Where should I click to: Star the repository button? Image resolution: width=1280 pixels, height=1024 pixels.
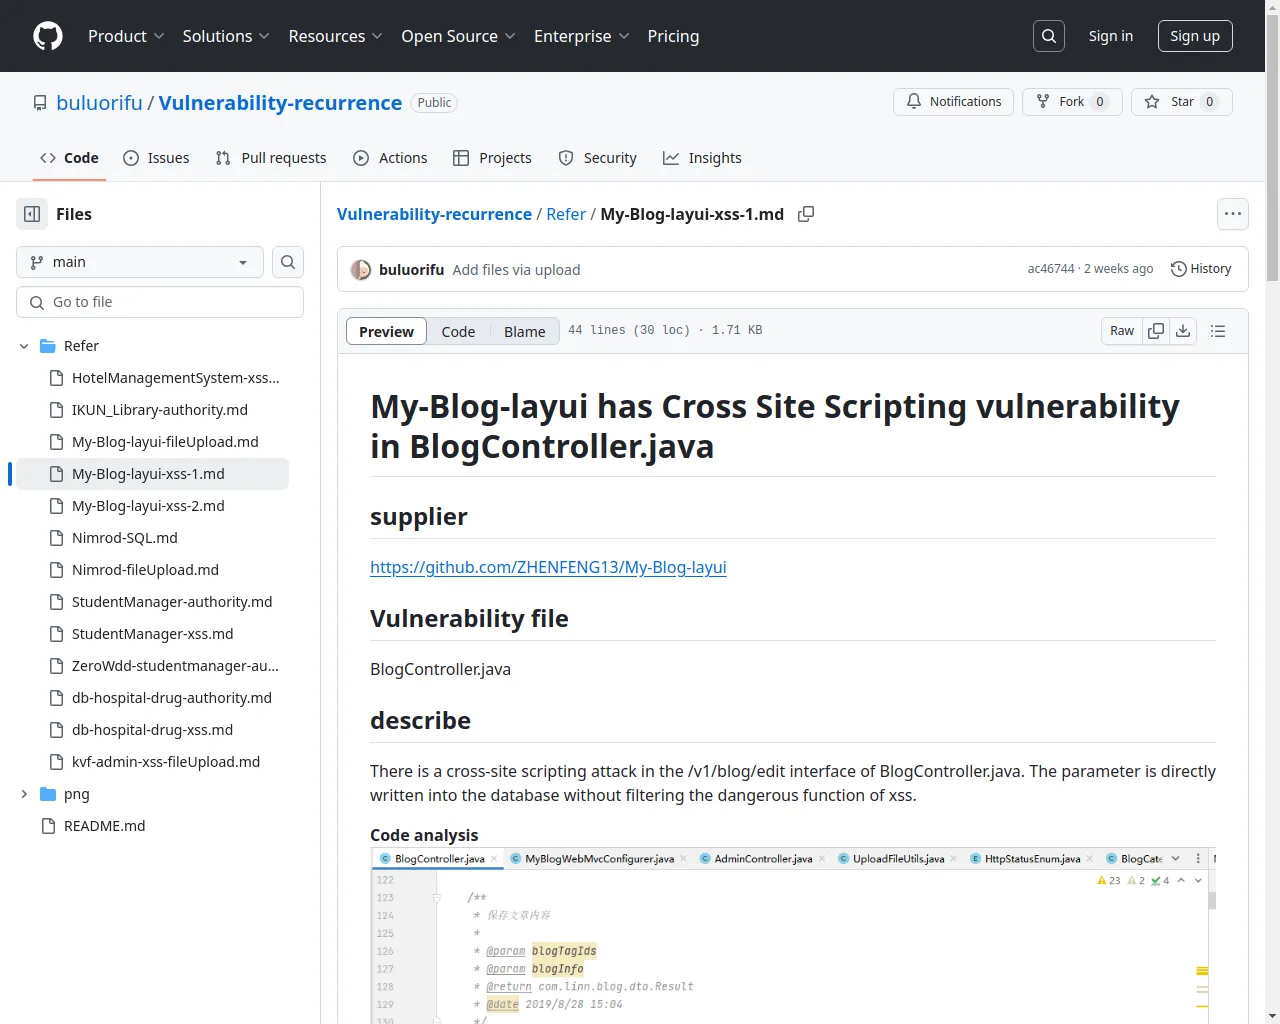pos(1182,102)
